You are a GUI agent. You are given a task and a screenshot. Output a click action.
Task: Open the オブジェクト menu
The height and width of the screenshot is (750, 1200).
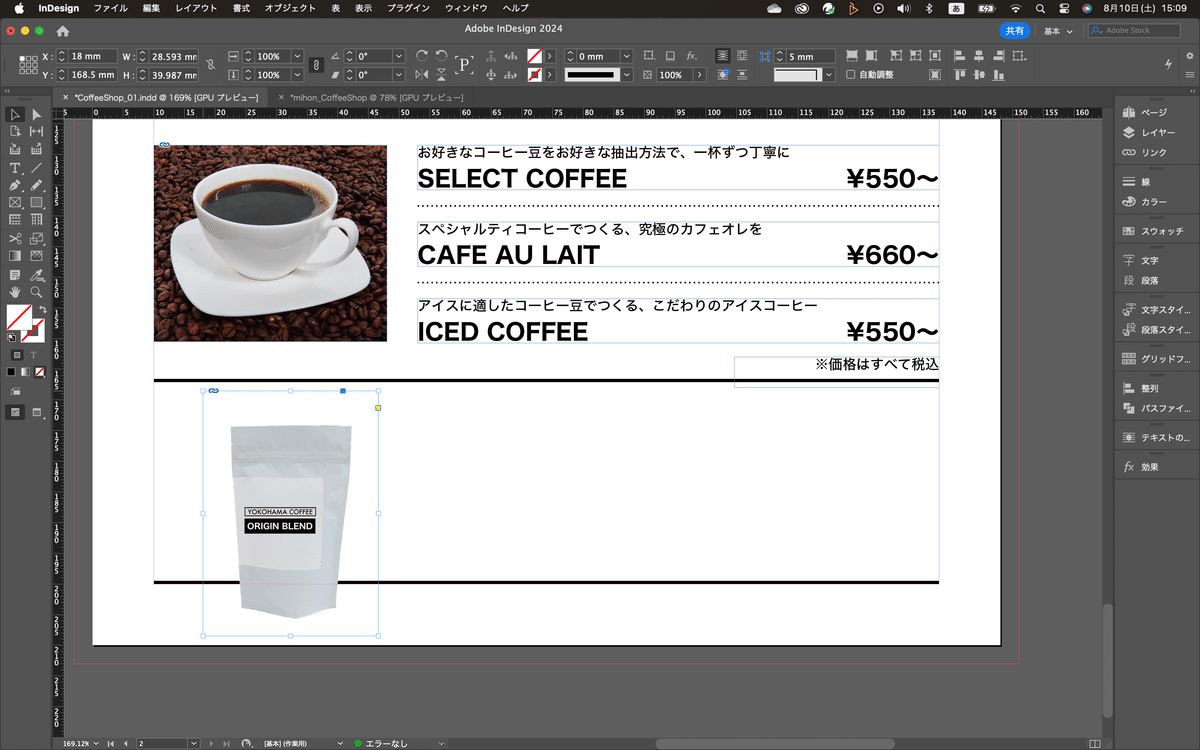tap(290, 8)
